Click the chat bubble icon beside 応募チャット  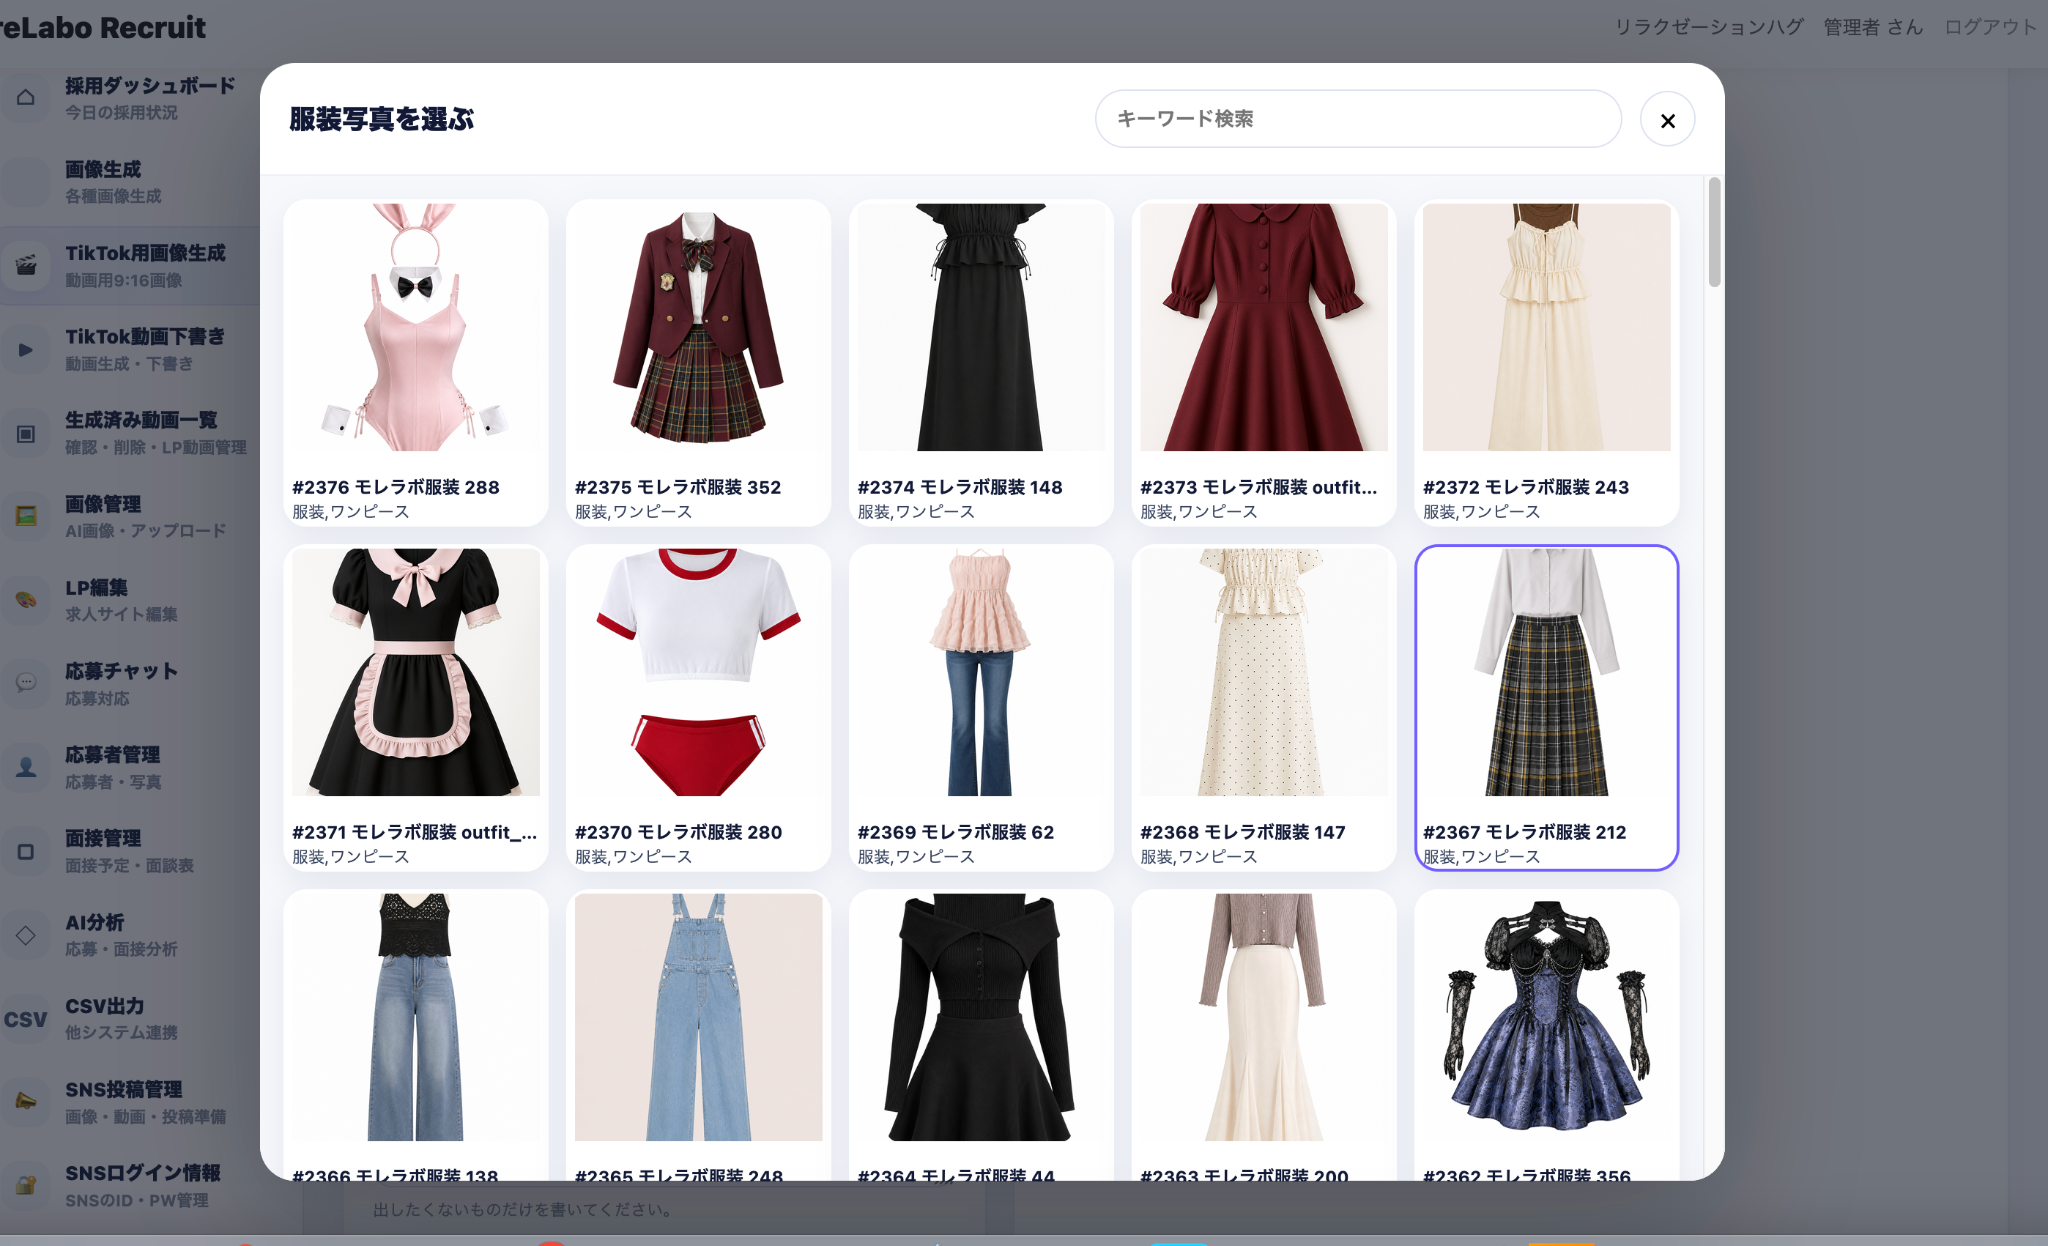[26, 683]
